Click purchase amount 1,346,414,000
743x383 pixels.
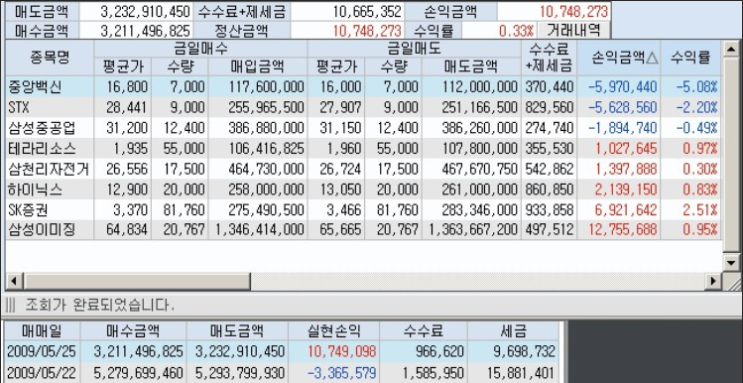[x=259, y=230]
